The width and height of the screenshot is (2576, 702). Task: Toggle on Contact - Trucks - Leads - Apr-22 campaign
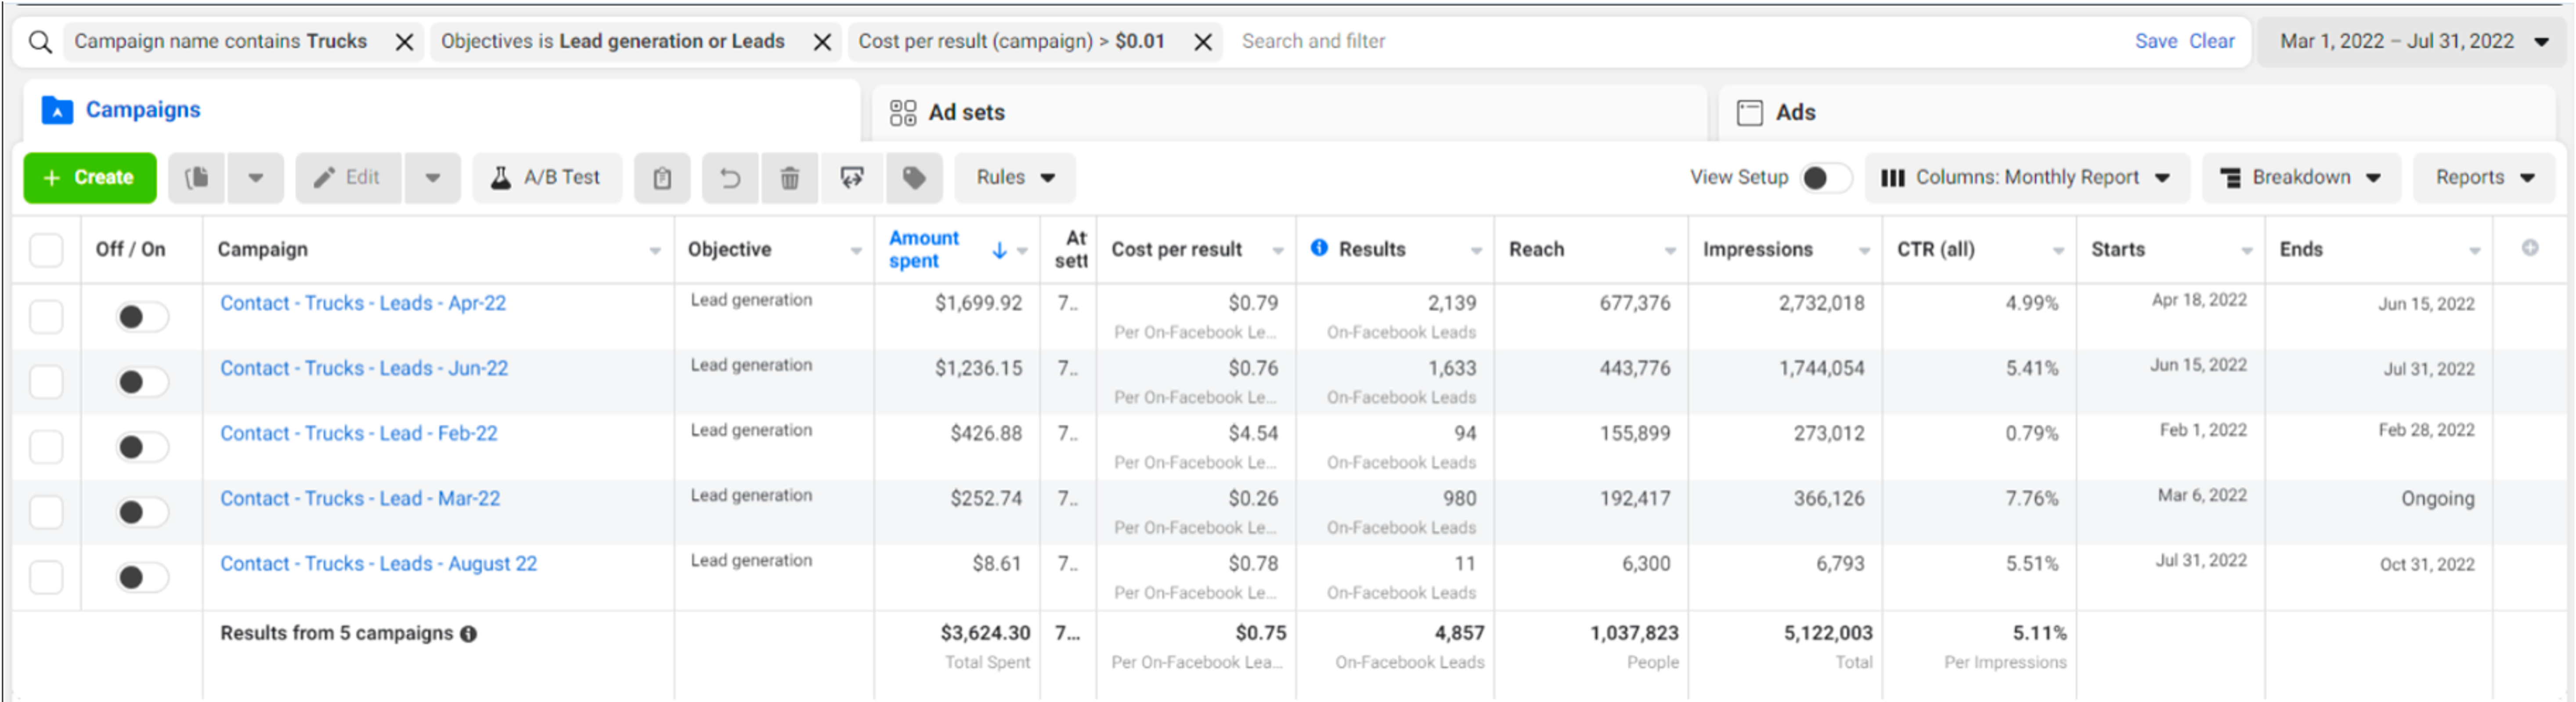pos(142,317)
